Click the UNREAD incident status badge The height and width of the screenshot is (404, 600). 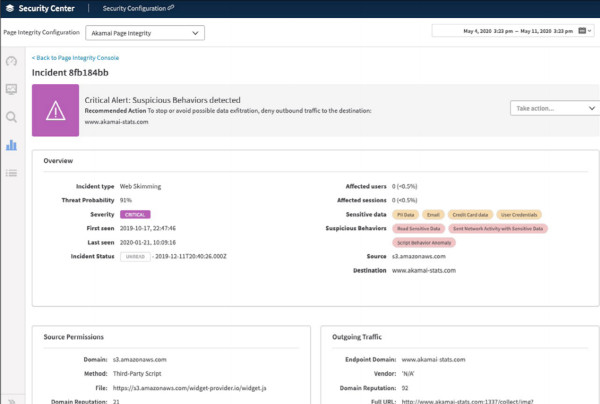[x=135, y=256]
